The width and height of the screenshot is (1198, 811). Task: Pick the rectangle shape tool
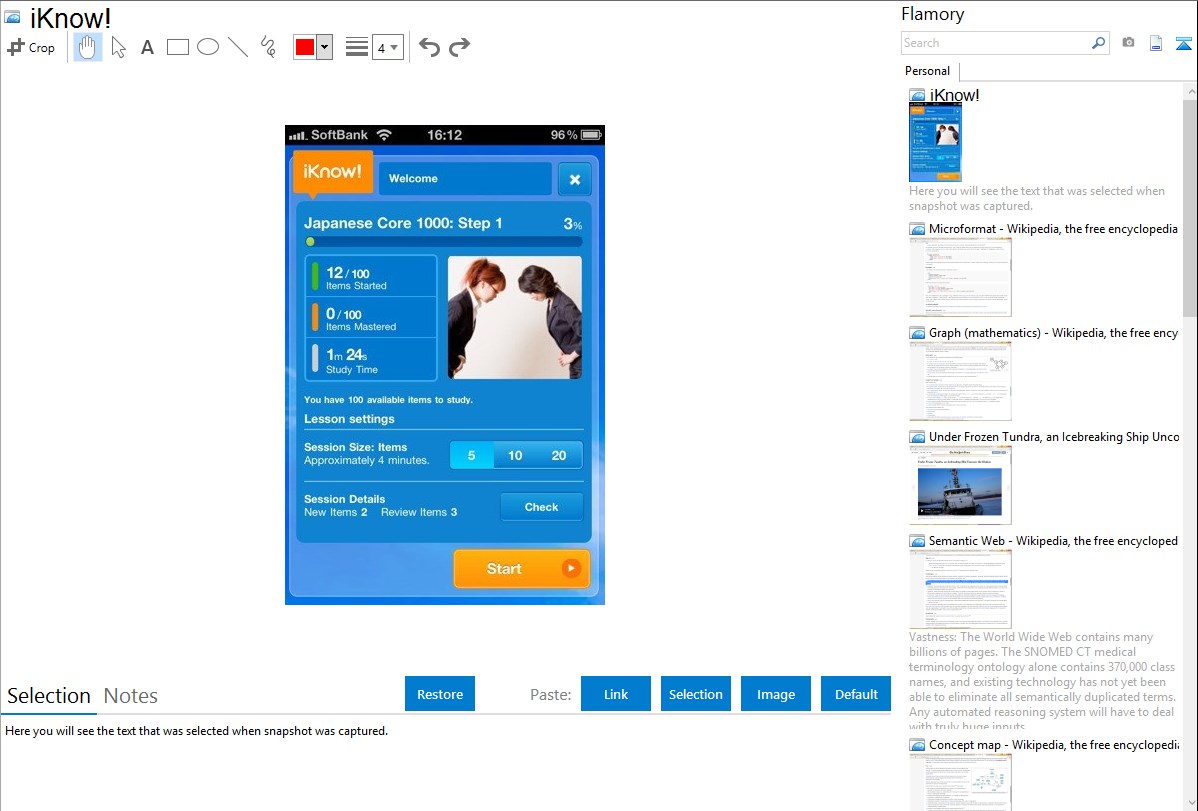pyautogui.click(x=177, y=47)
